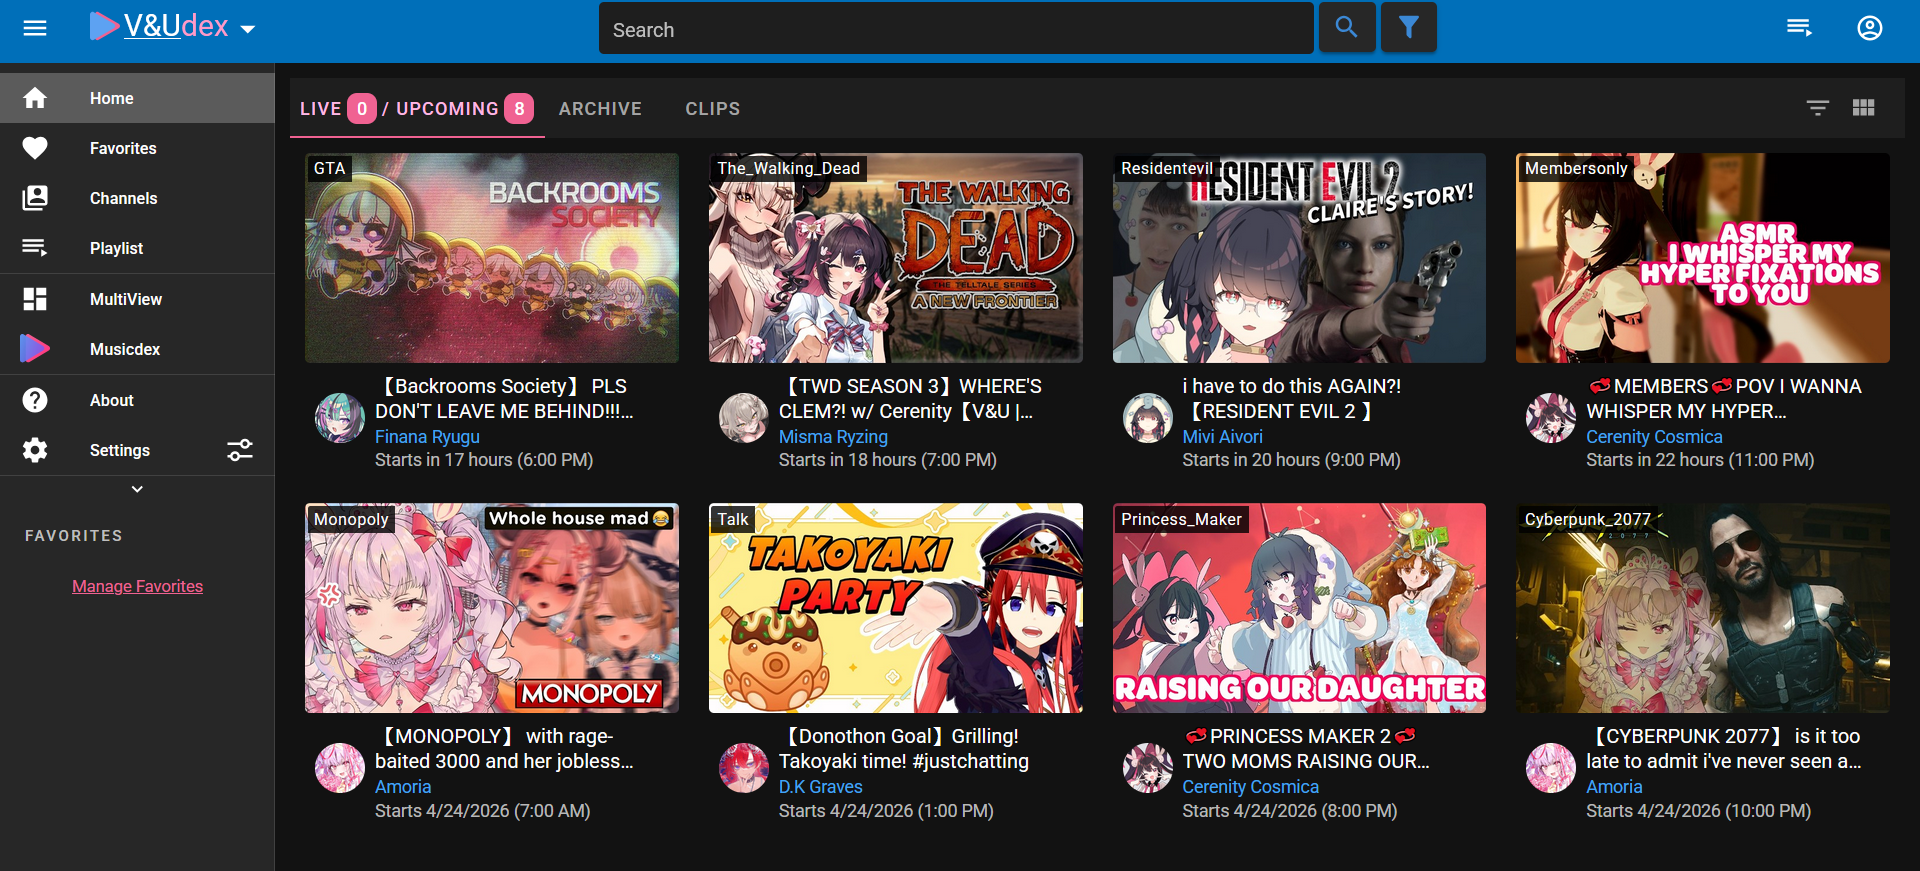Click Mivi Aivori's channel avatar
1920x871 pixels.
[1148, 418]
